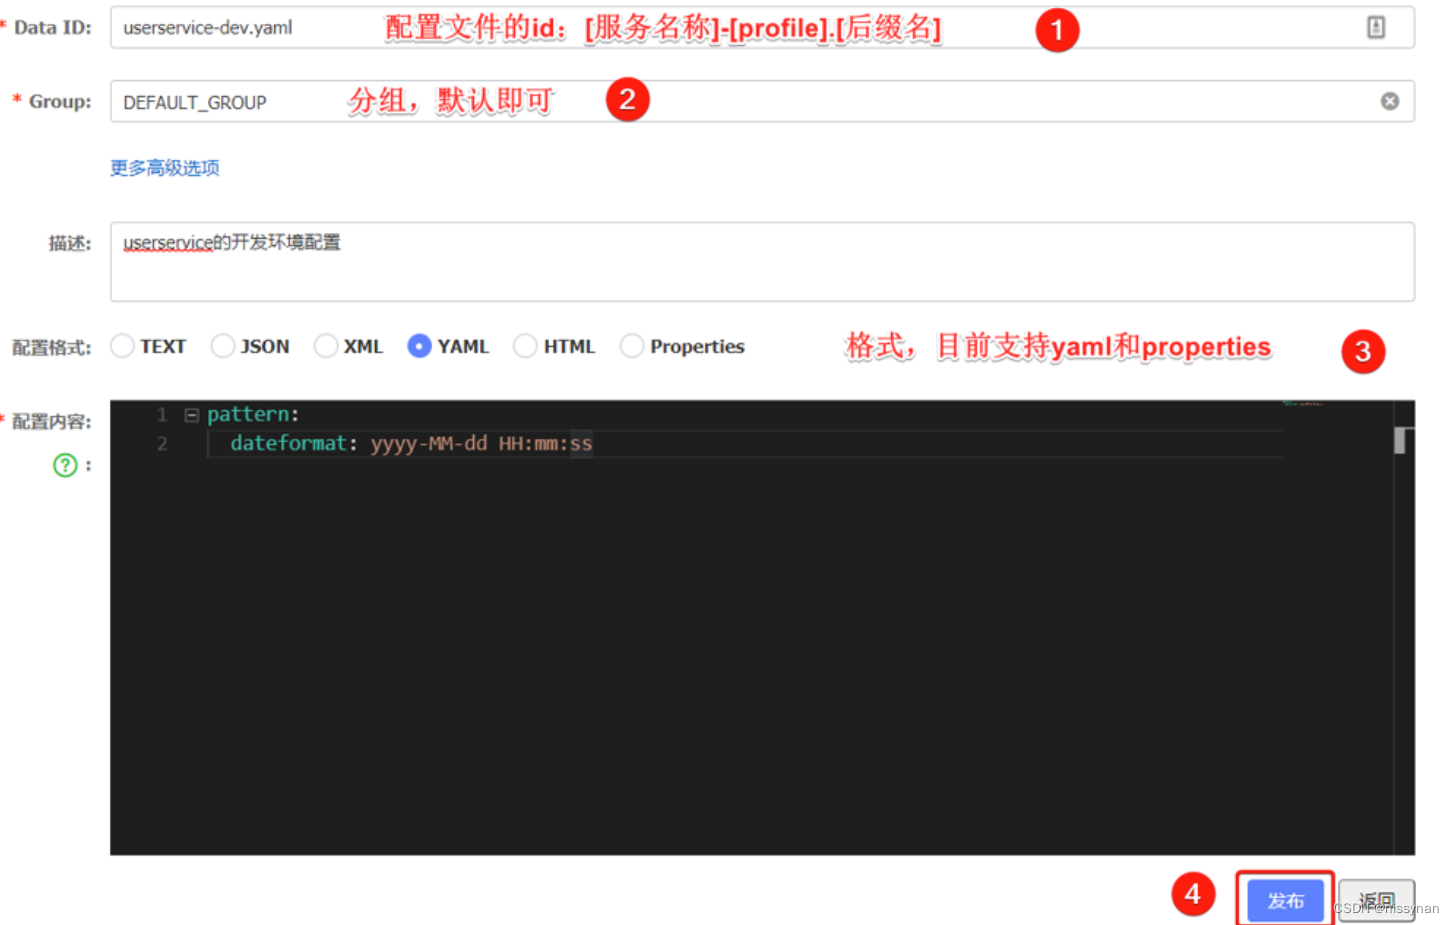Open the 更多高级选项 link

click(x=165, y=168)
